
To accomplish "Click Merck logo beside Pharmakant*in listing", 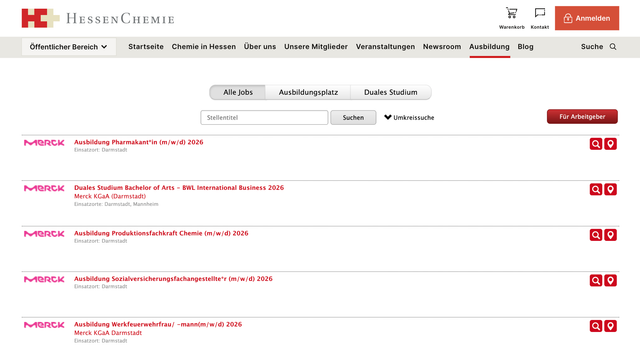I will [x=44, y=143].
